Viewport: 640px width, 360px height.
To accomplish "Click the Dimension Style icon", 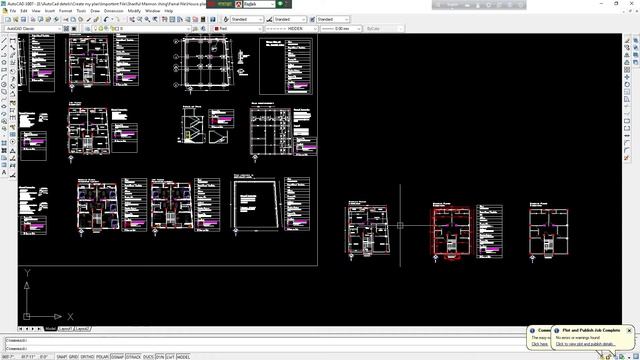I will pyautogui.click(x=269, y=19).
